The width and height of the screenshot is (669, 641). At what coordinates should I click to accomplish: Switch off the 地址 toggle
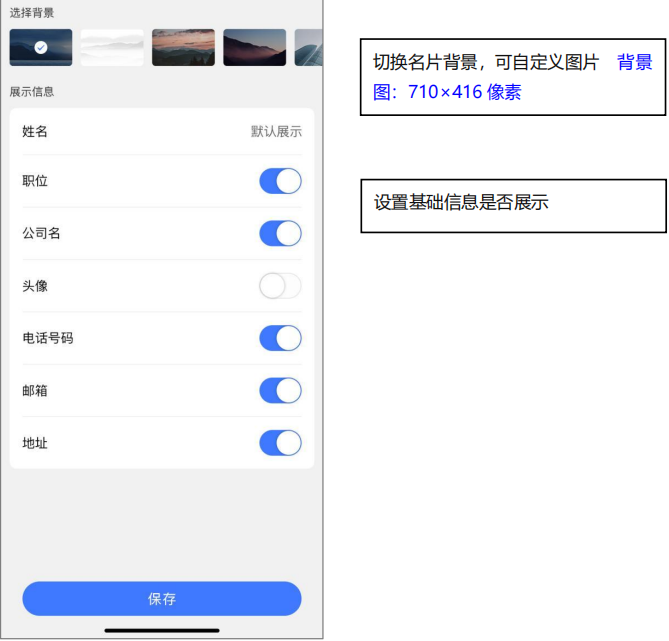tap(280, 443)
